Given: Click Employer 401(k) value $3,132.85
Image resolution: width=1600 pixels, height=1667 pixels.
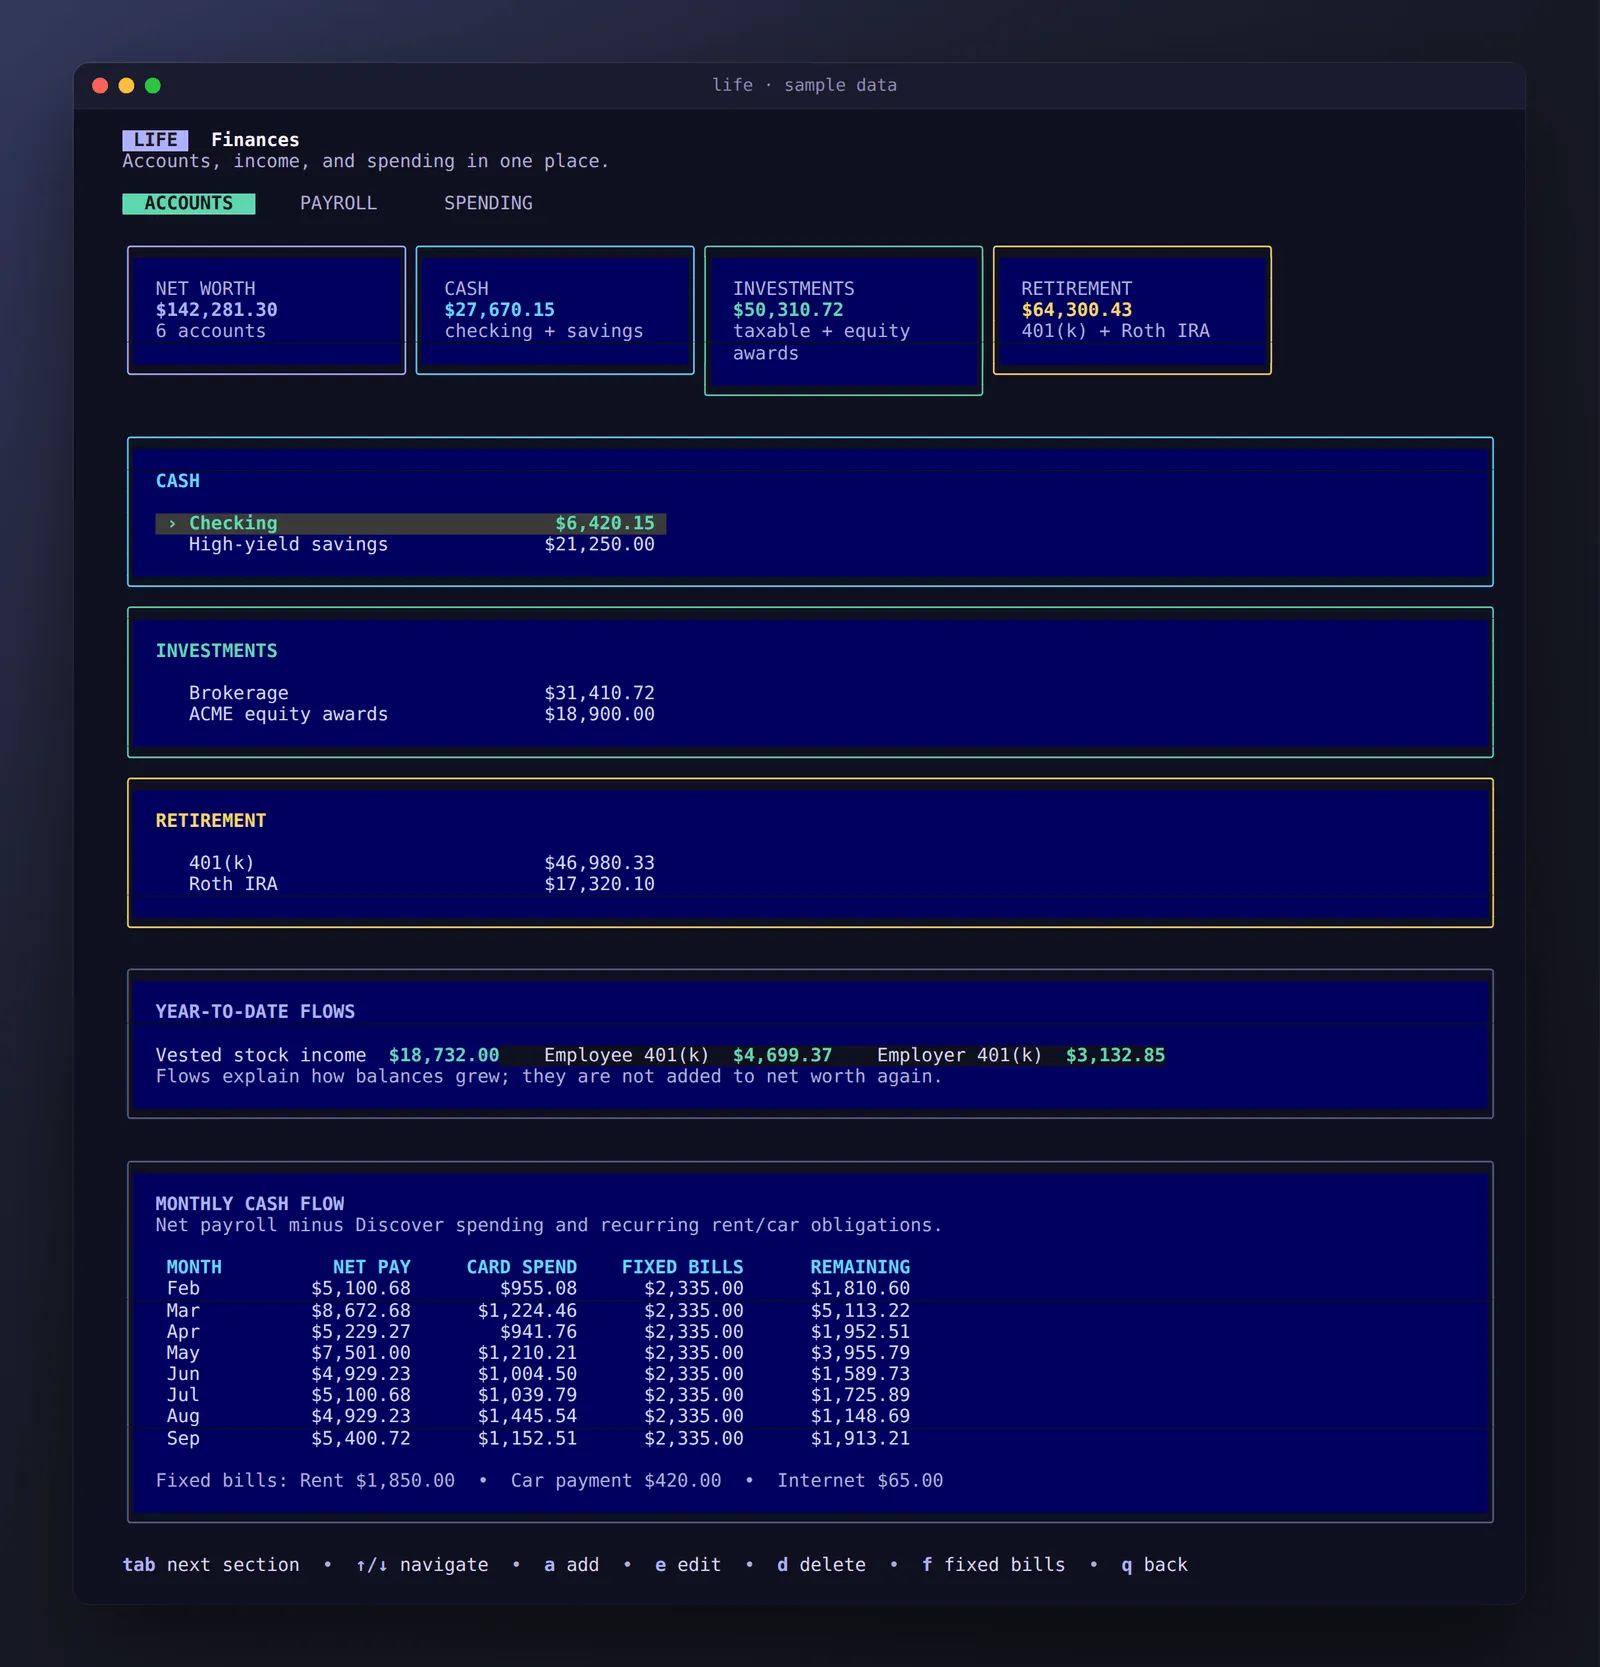Looking at the screenshot, I should [1115, 1055].
